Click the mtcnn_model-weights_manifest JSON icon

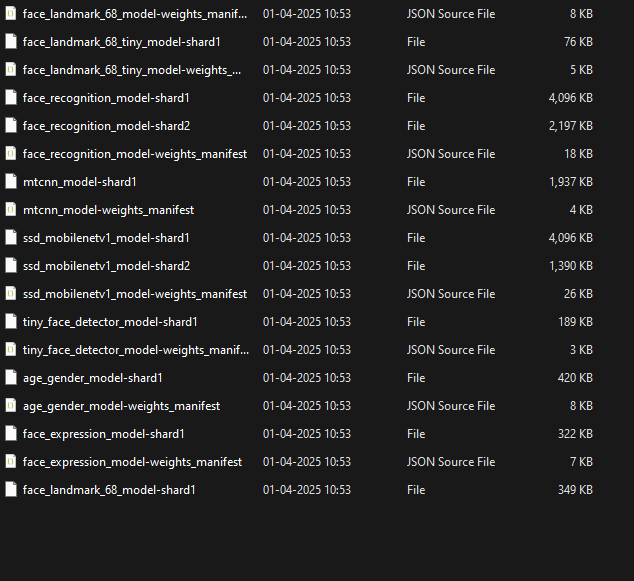[x=11, y=210]
